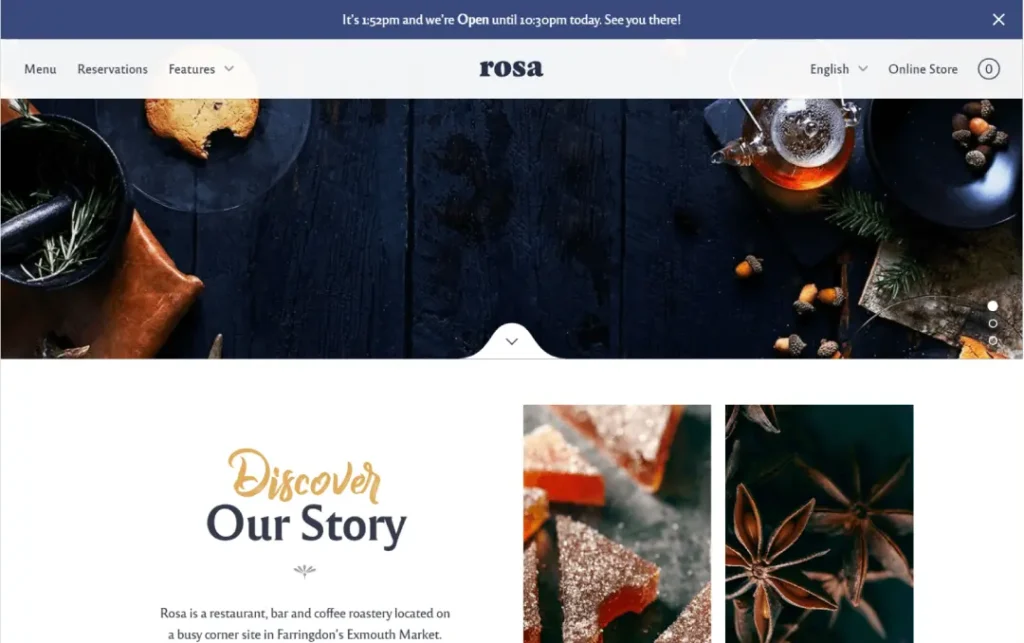
Task: Click the scroll-down arrow below hero image
Action: [x=512, y=341]
